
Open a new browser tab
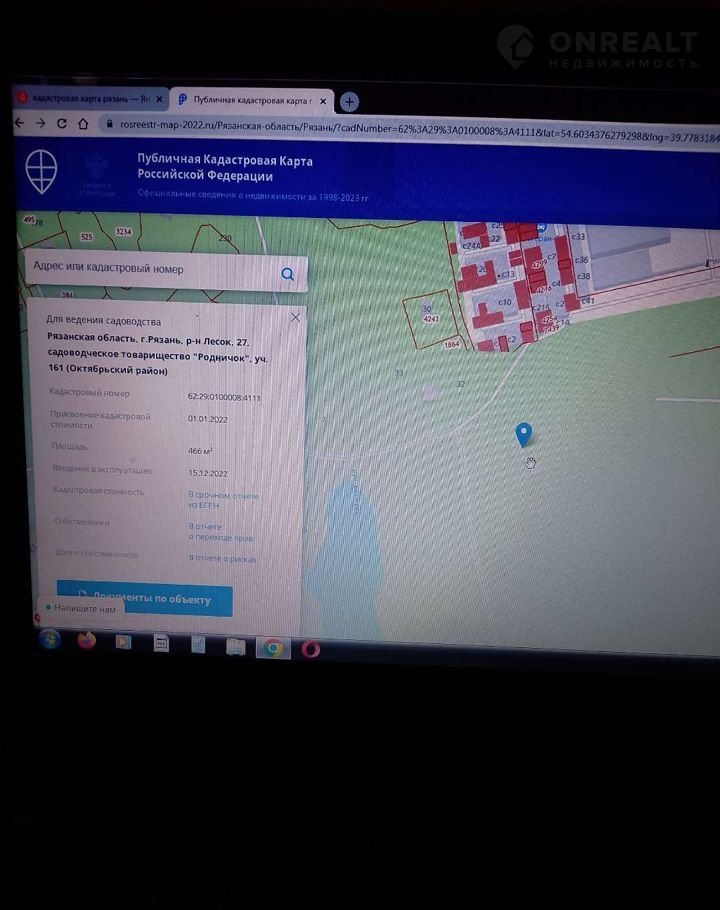349,101
